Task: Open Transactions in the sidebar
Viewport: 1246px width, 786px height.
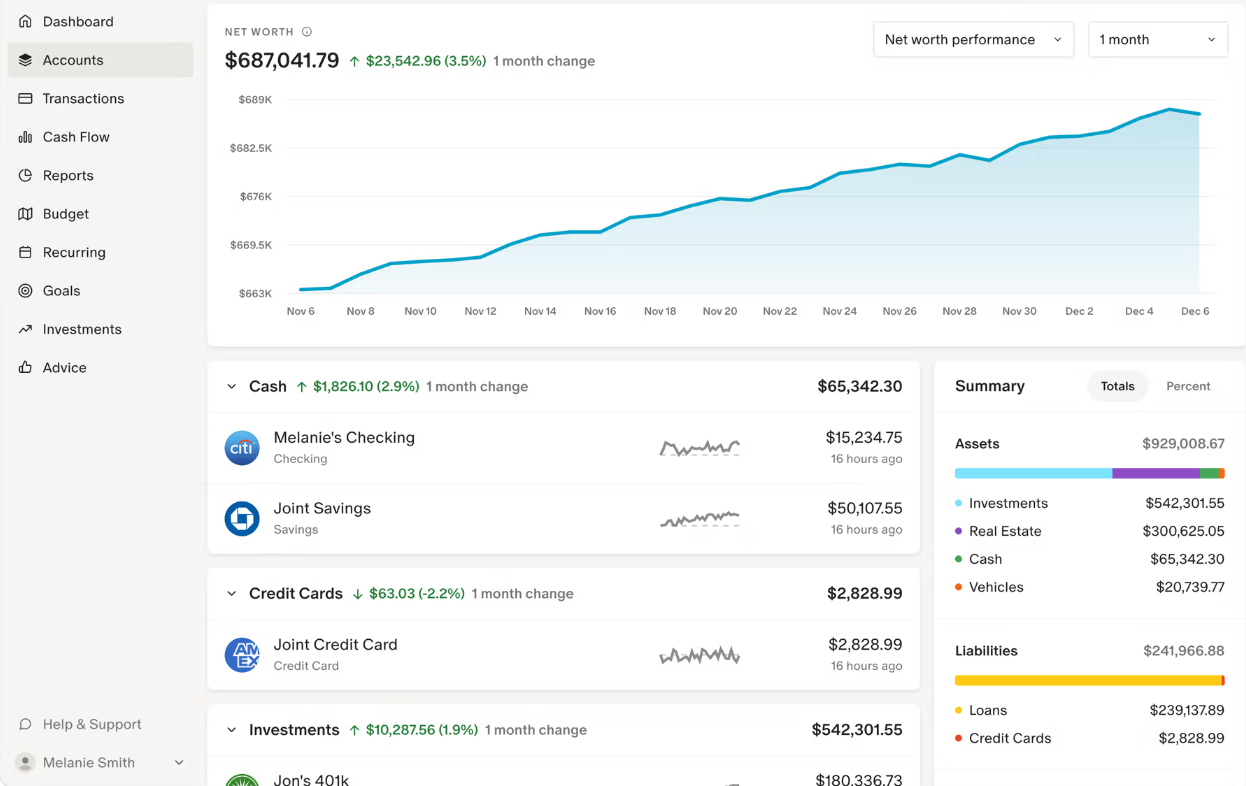Action: [x=83, y=98]
